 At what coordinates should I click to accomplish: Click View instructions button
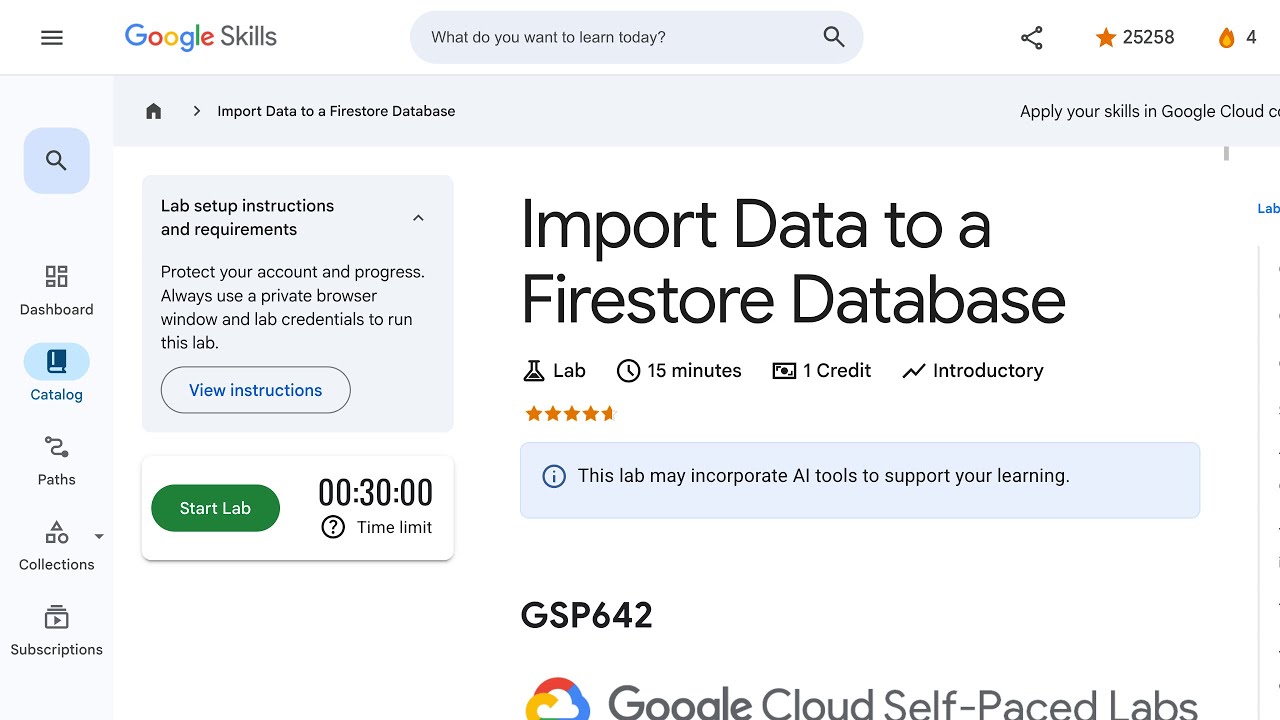256,390
